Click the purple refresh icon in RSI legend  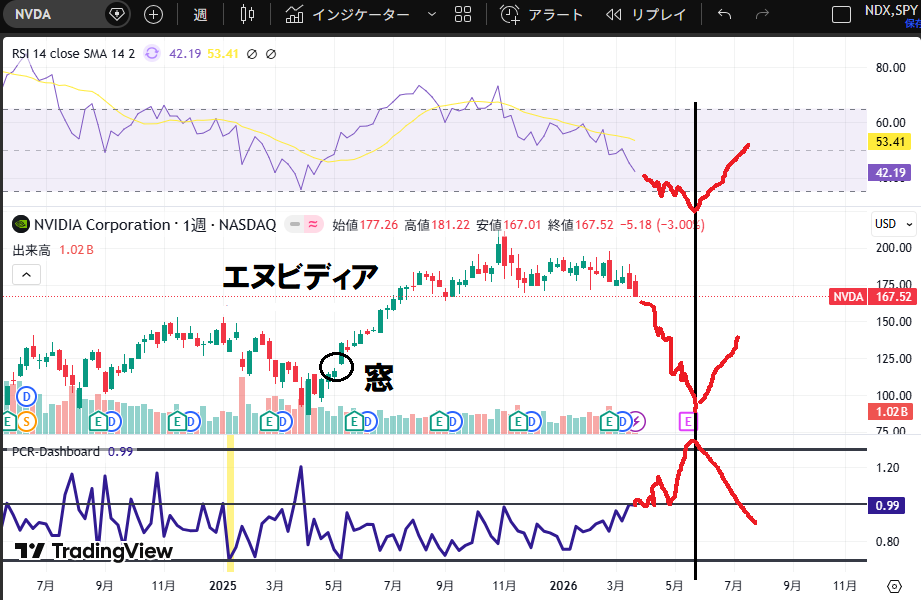click(152, 53)
